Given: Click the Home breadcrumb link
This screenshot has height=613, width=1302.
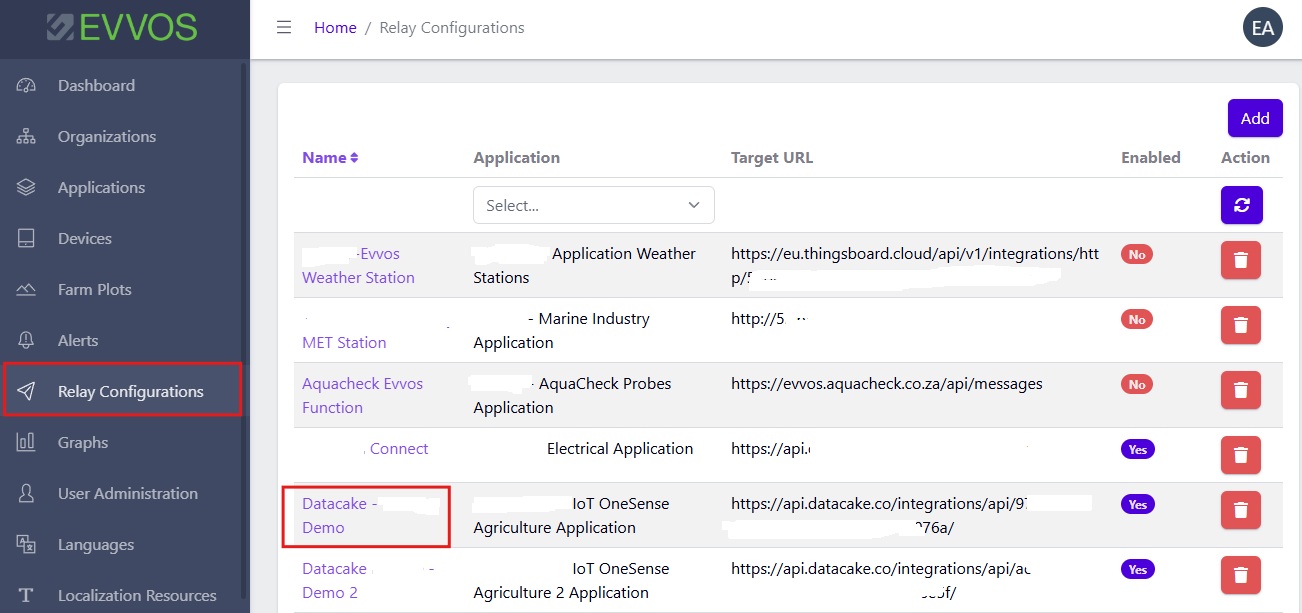Looking at the screenshot, I should pos(335,28).
